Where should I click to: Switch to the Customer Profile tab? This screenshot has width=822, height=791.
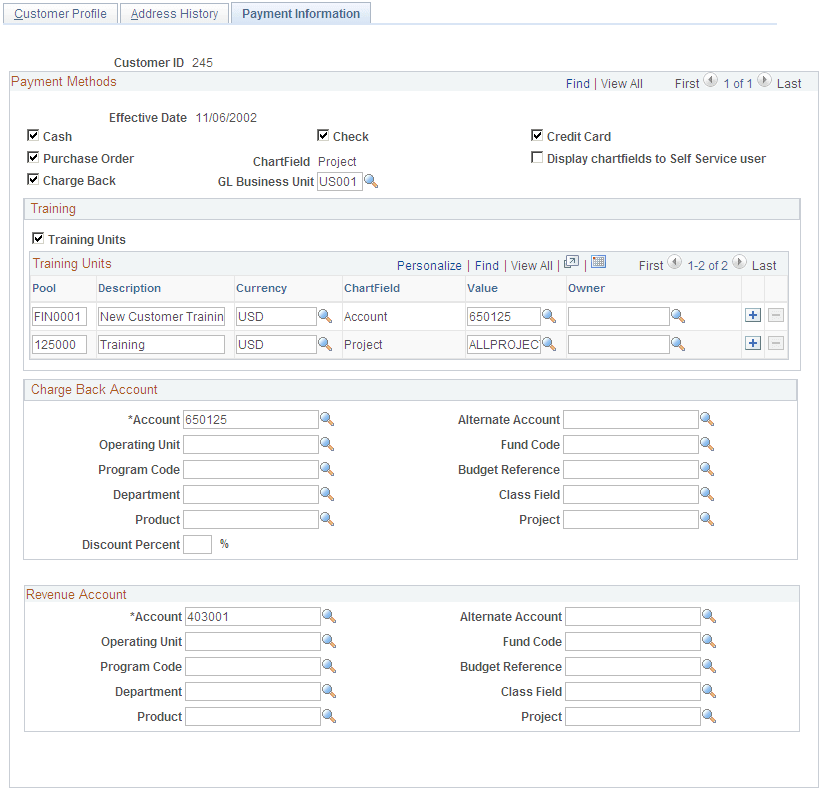pyautogui.click(x=60, y=13)
